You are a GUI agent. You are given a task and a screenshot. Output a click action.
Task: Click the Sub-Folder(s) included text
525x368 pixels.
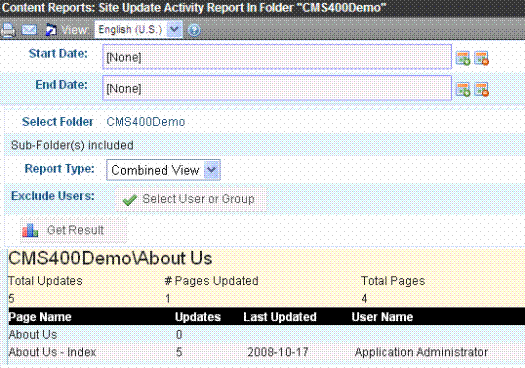tap(72, 145)
